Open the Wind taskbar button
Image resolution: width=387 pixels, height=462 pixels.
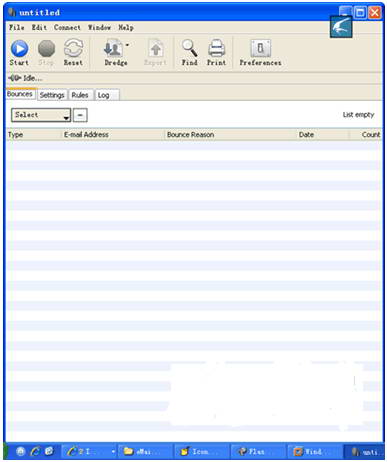(314, 452)
